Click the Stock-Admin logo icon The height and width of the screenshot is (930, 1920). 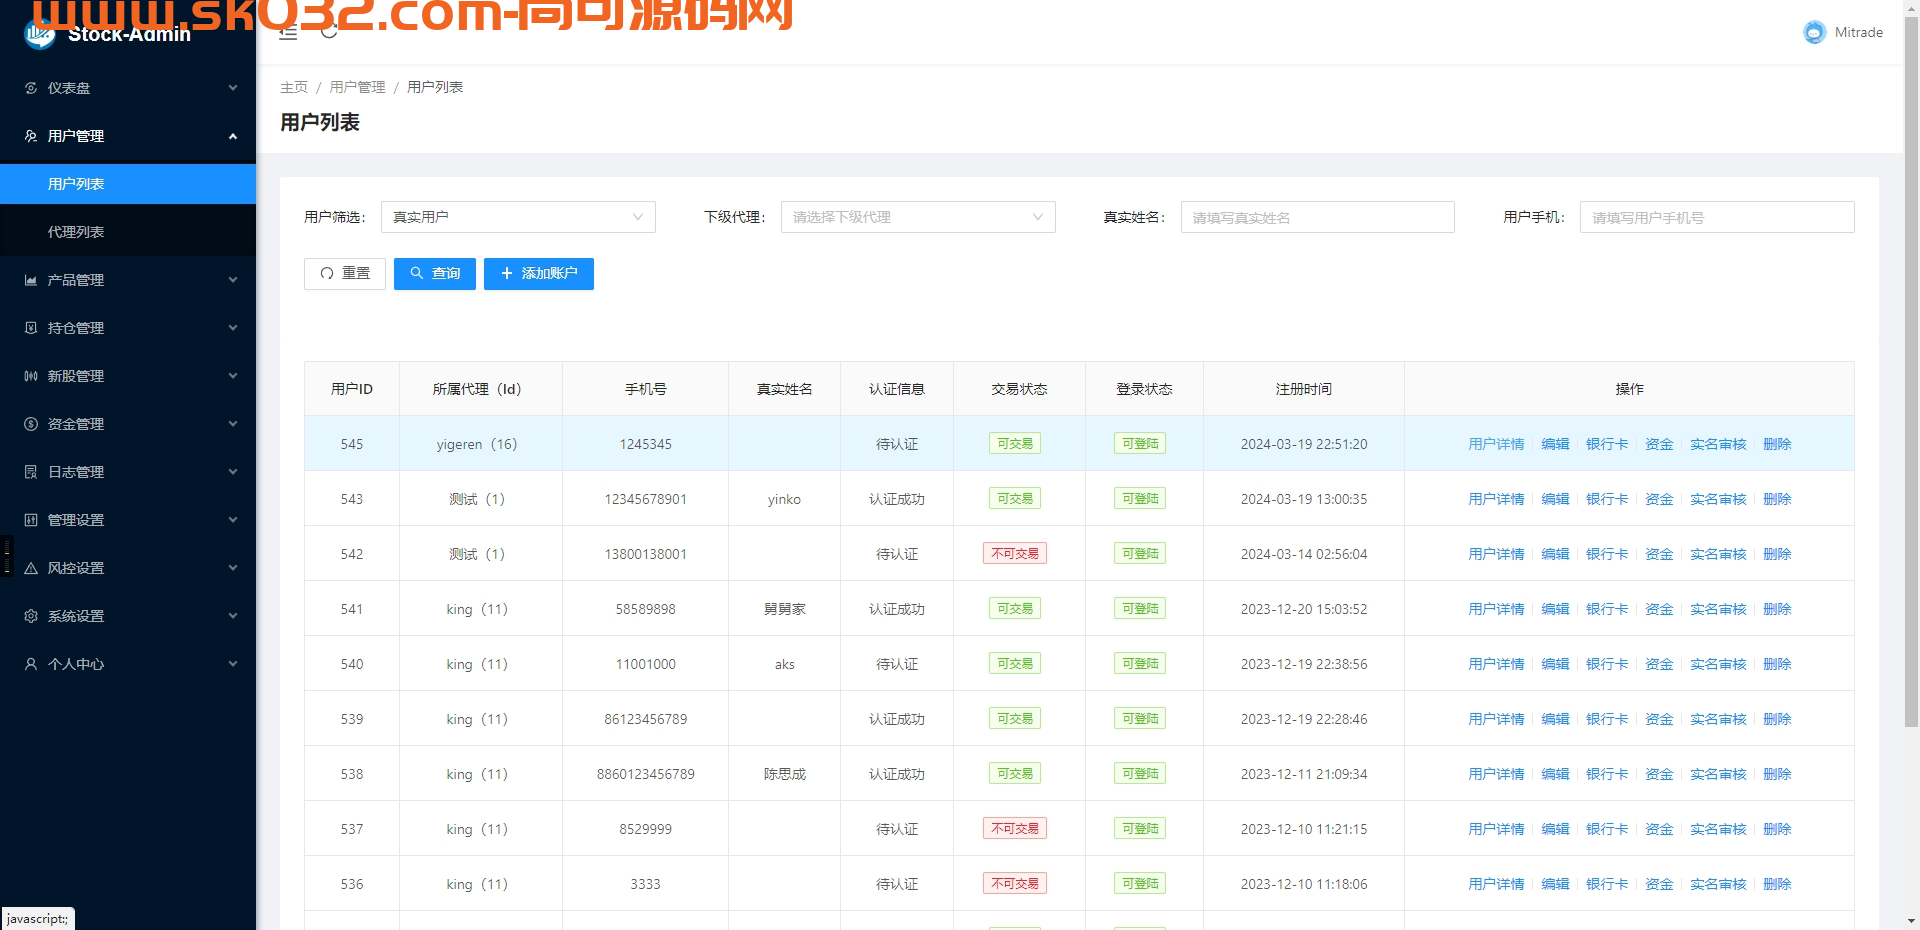click(x=40, y=34)
